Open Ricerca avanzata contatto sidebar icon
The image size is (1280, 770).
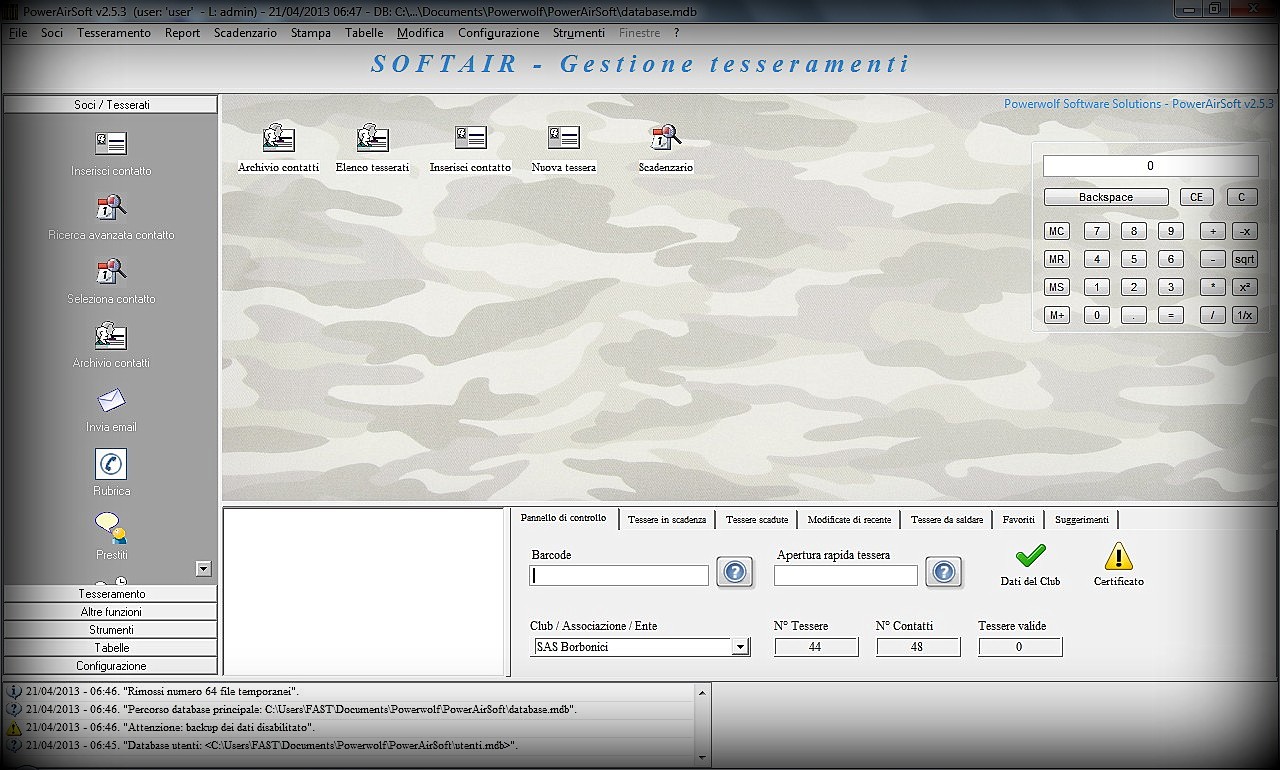click(x=111, y=208)
